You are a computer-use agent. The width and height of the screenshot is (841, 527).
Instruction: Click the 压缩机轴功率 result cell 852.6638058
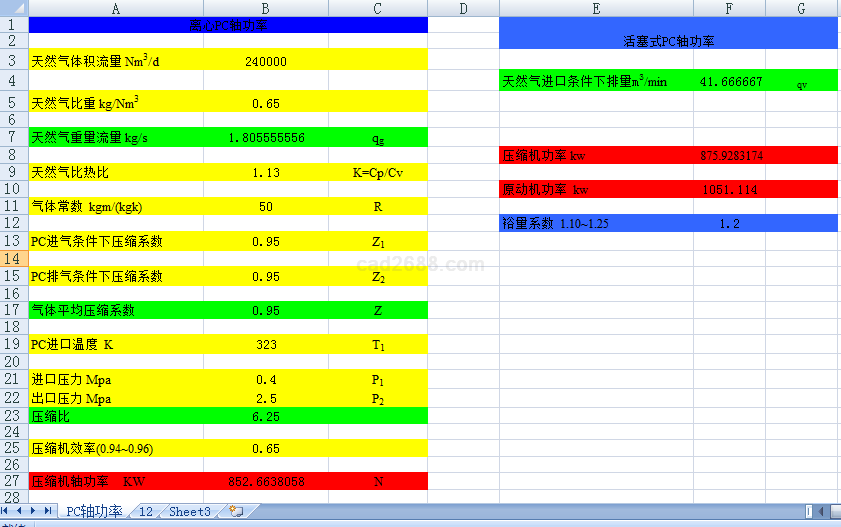[265, 481]
